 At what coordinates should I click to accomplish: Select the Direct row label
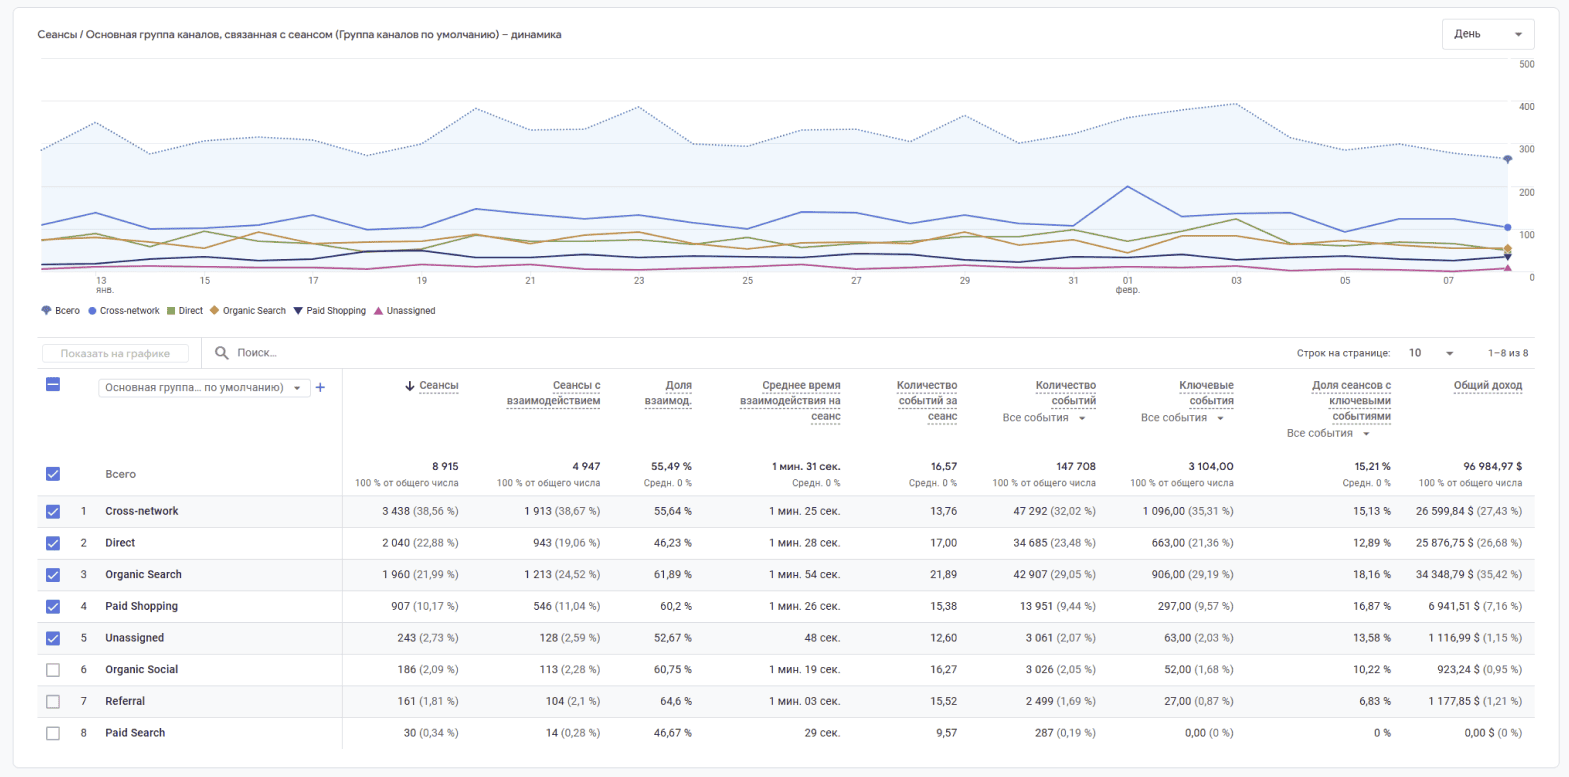(120, 543)
